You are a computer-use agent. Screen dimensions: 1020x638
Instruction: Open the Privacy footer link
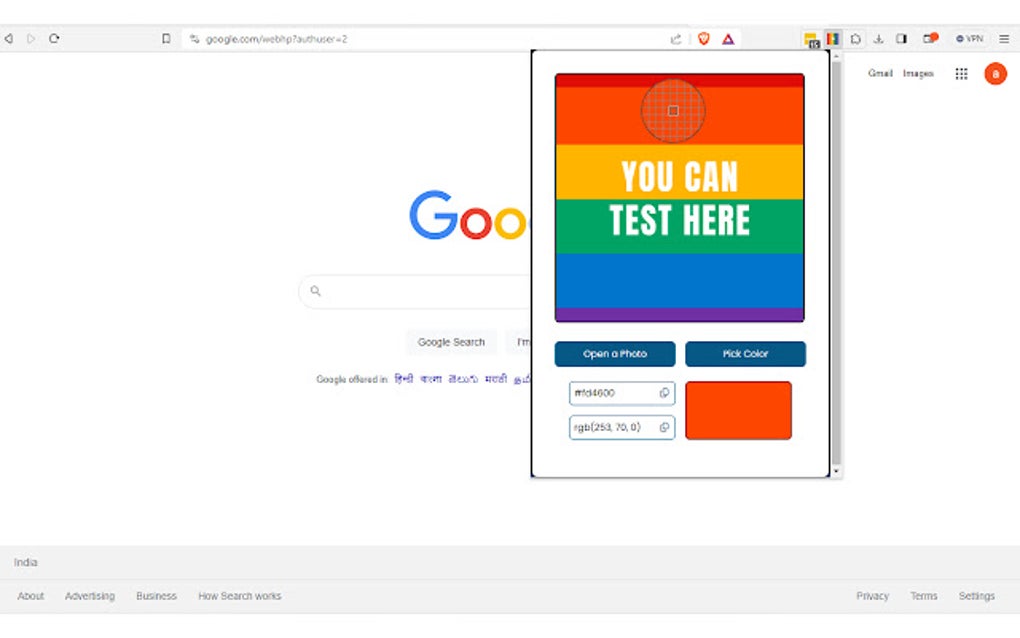[x=872, y=596]
